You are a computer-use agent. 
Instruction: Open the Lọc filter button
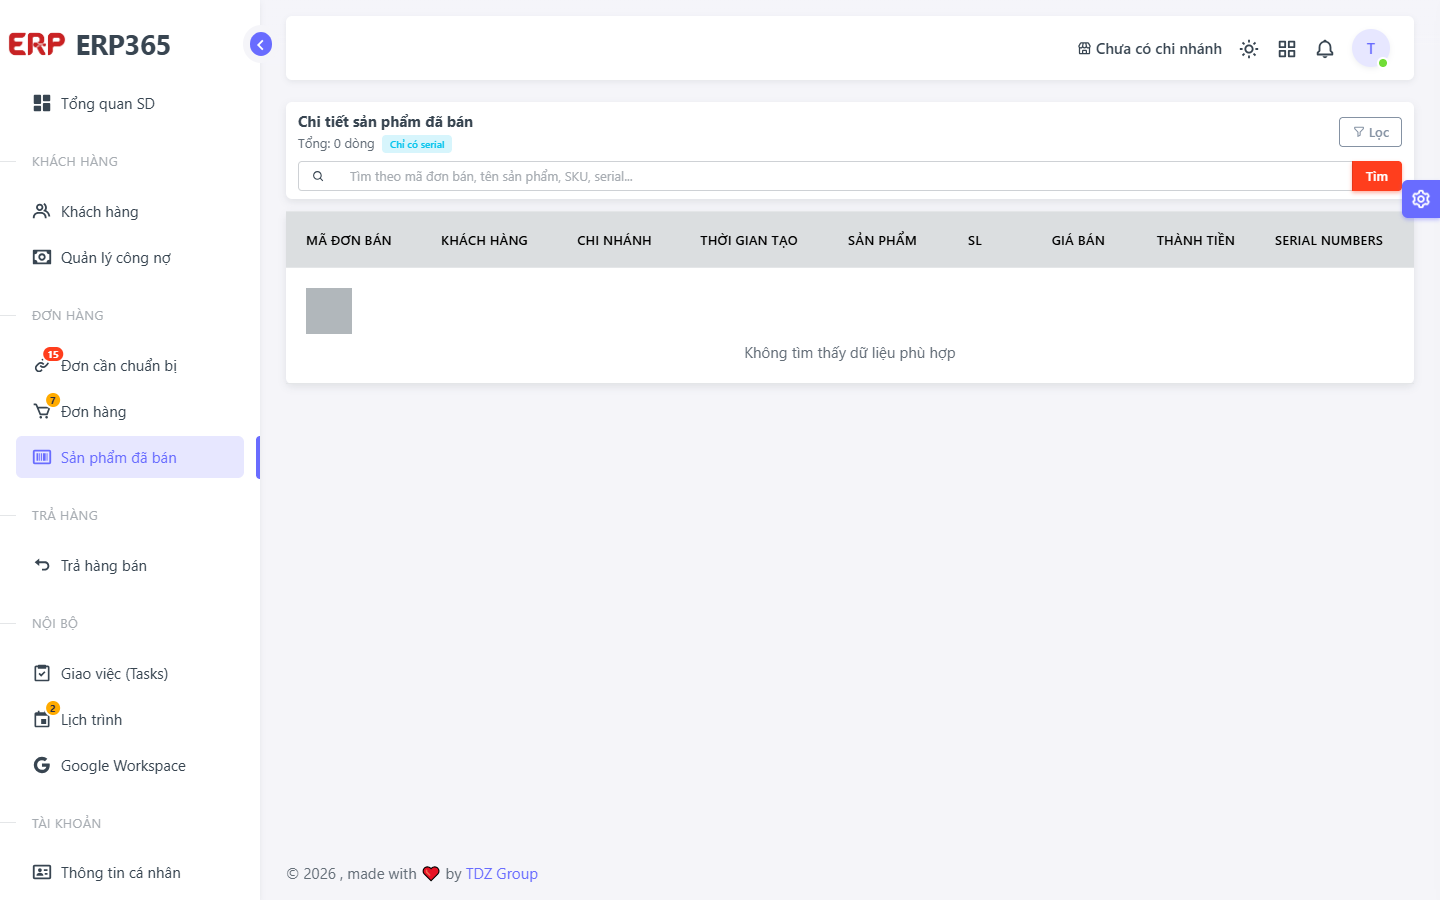1370,132
